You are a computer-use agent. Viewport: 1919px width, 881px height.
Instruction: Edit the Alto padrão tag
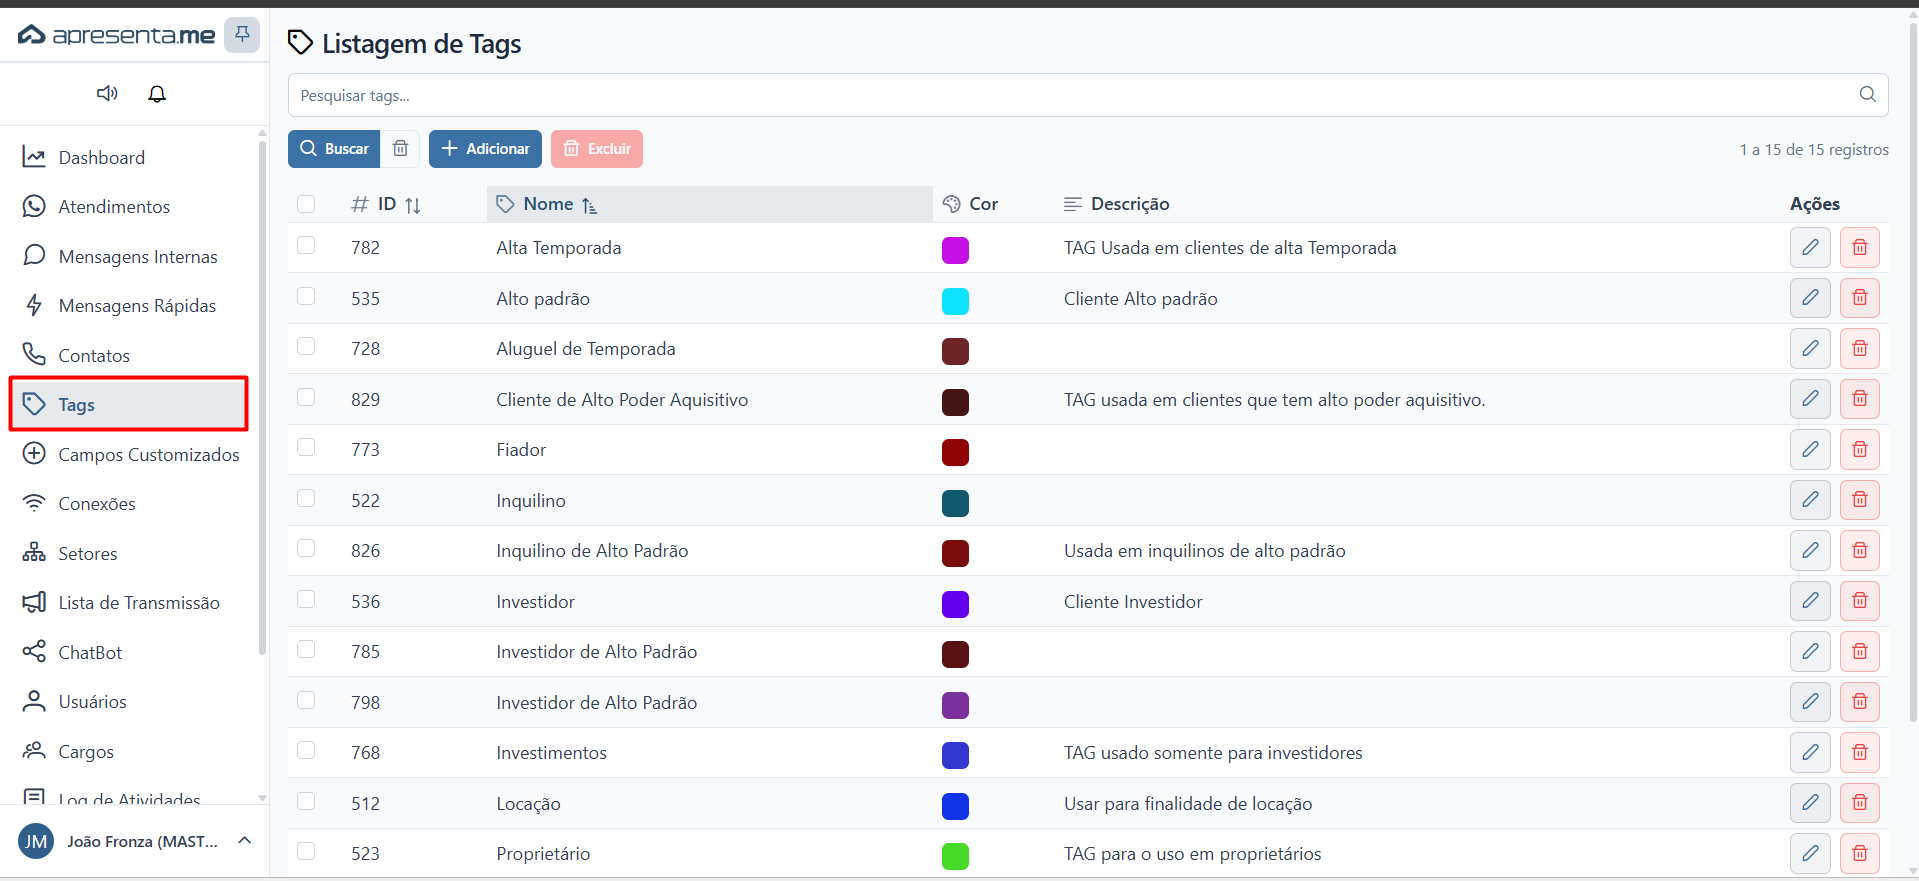pyautogui.click(x=1810, y=298)
